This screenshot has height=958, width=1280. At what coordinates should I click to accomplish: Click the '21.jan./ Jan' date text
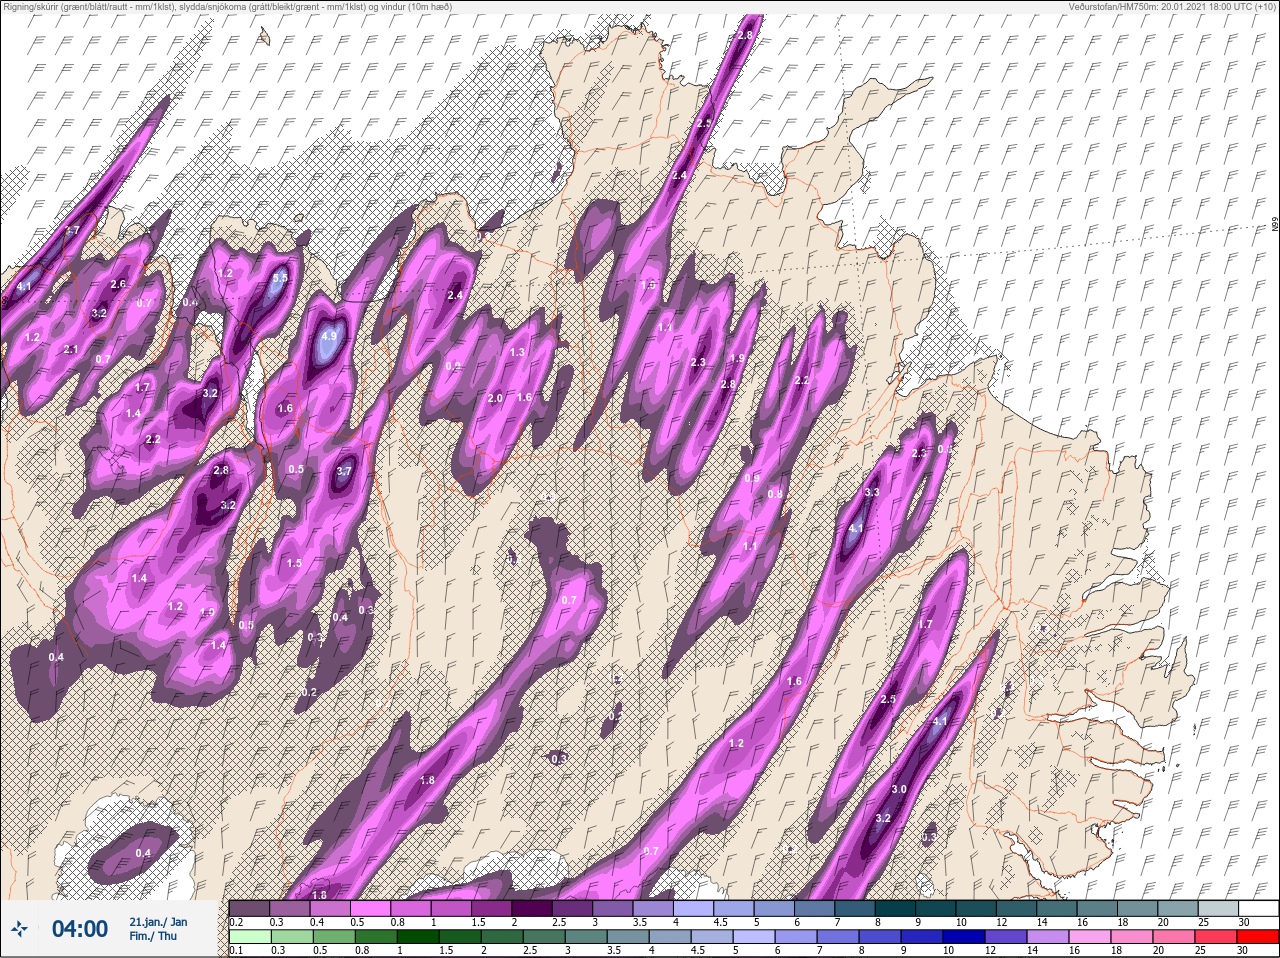pyautogui.click(x=158, y=921)
